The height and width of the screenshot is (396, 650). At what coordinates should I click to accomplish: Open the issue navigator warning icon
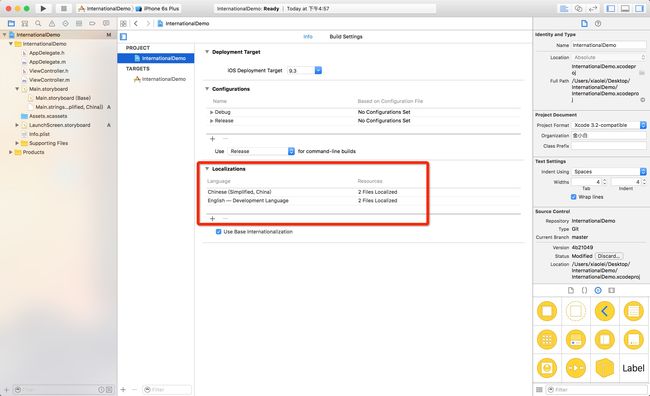coord(52,24)
